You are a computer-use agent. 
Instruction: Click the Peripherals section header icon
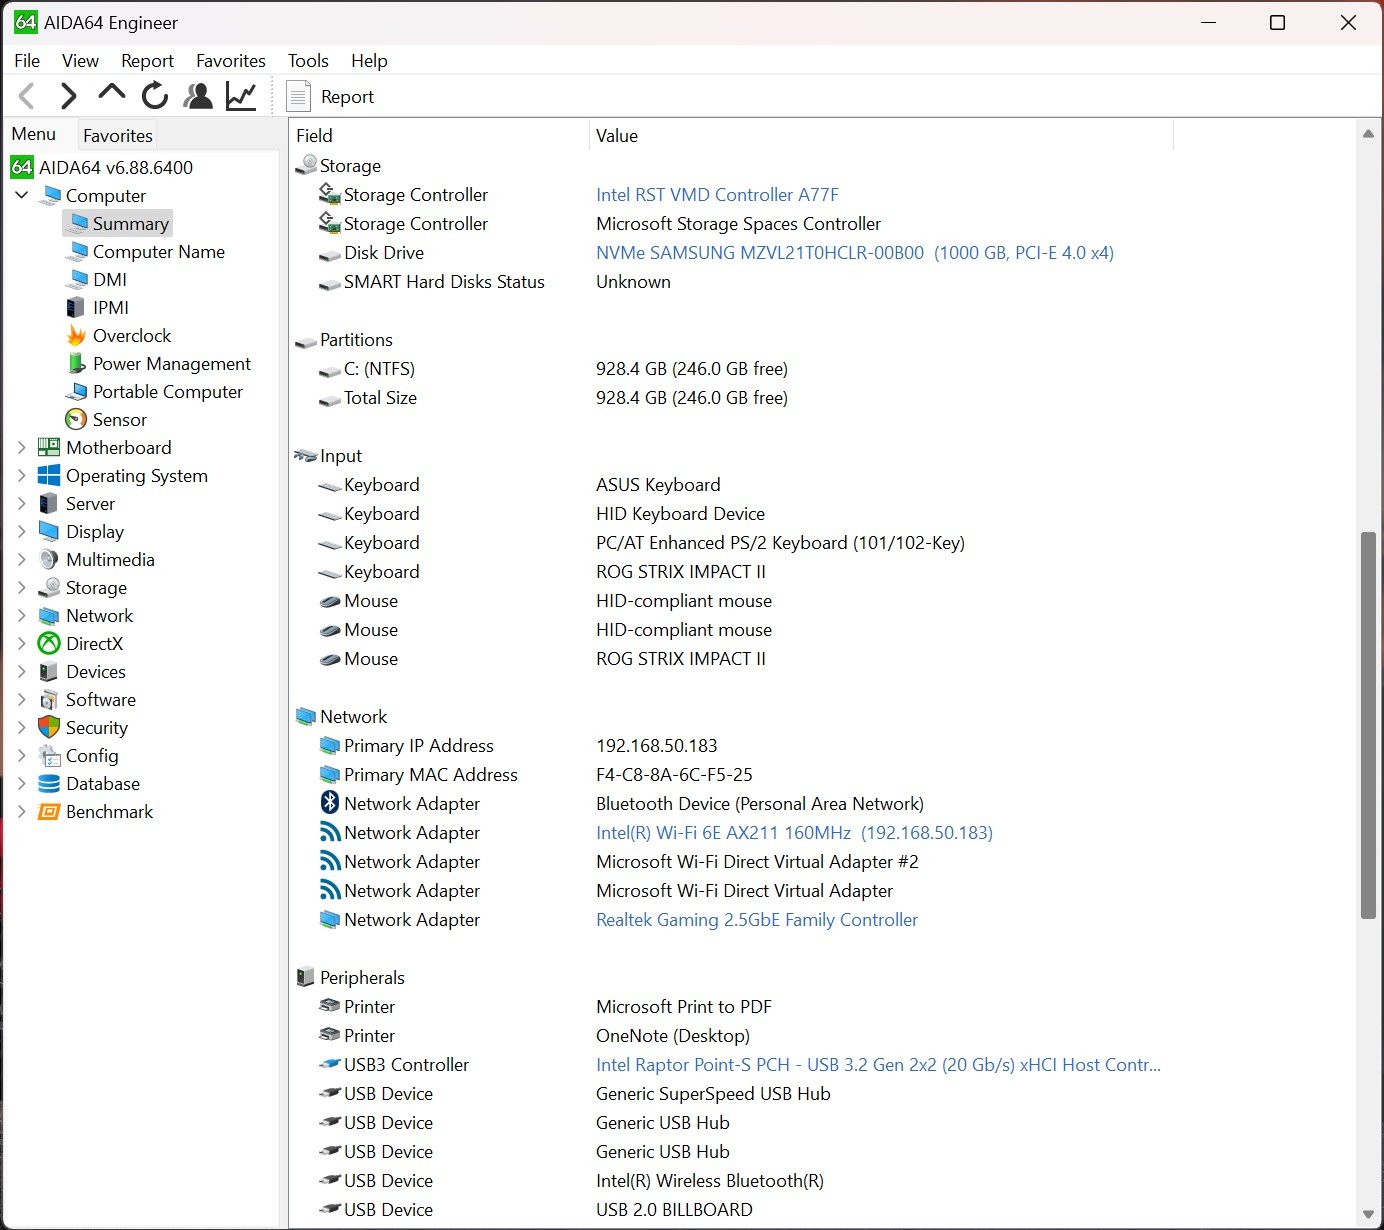point(306,978)
